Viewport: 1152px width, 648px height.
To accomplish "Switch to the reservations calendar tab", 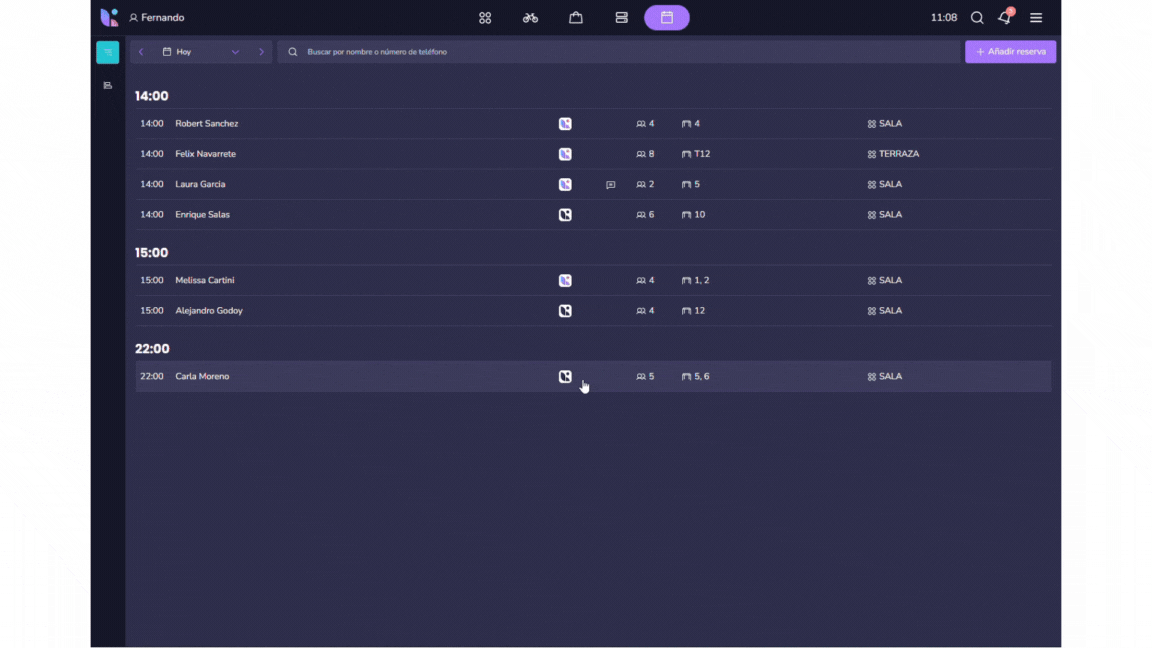I will coord(667,18).
